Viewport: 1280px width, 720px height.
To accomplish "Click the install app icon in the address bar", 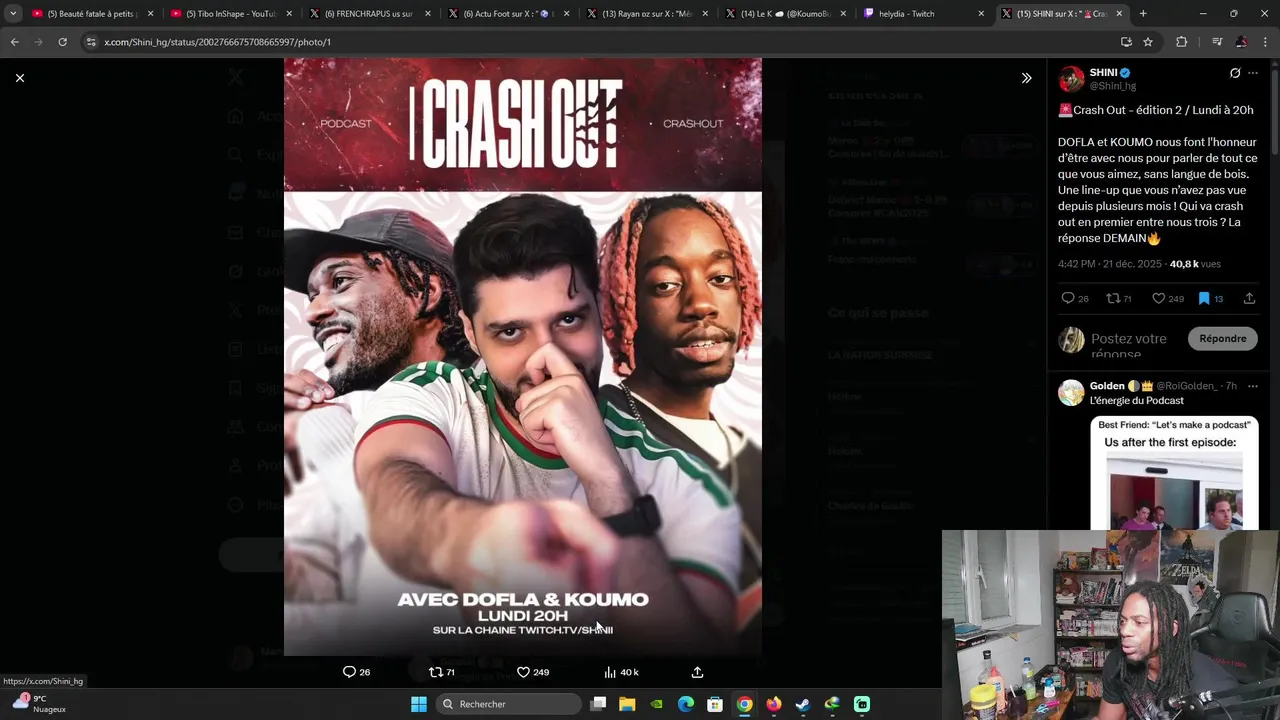I will (x=1126, y=42).
